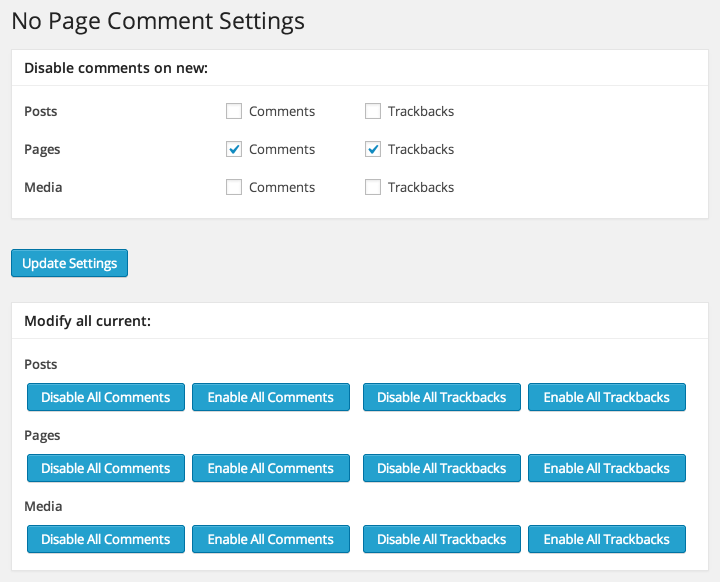Disable All Trackbacks on current Media
This screenshot has width=720, height=582.
(x=441, y=539)
